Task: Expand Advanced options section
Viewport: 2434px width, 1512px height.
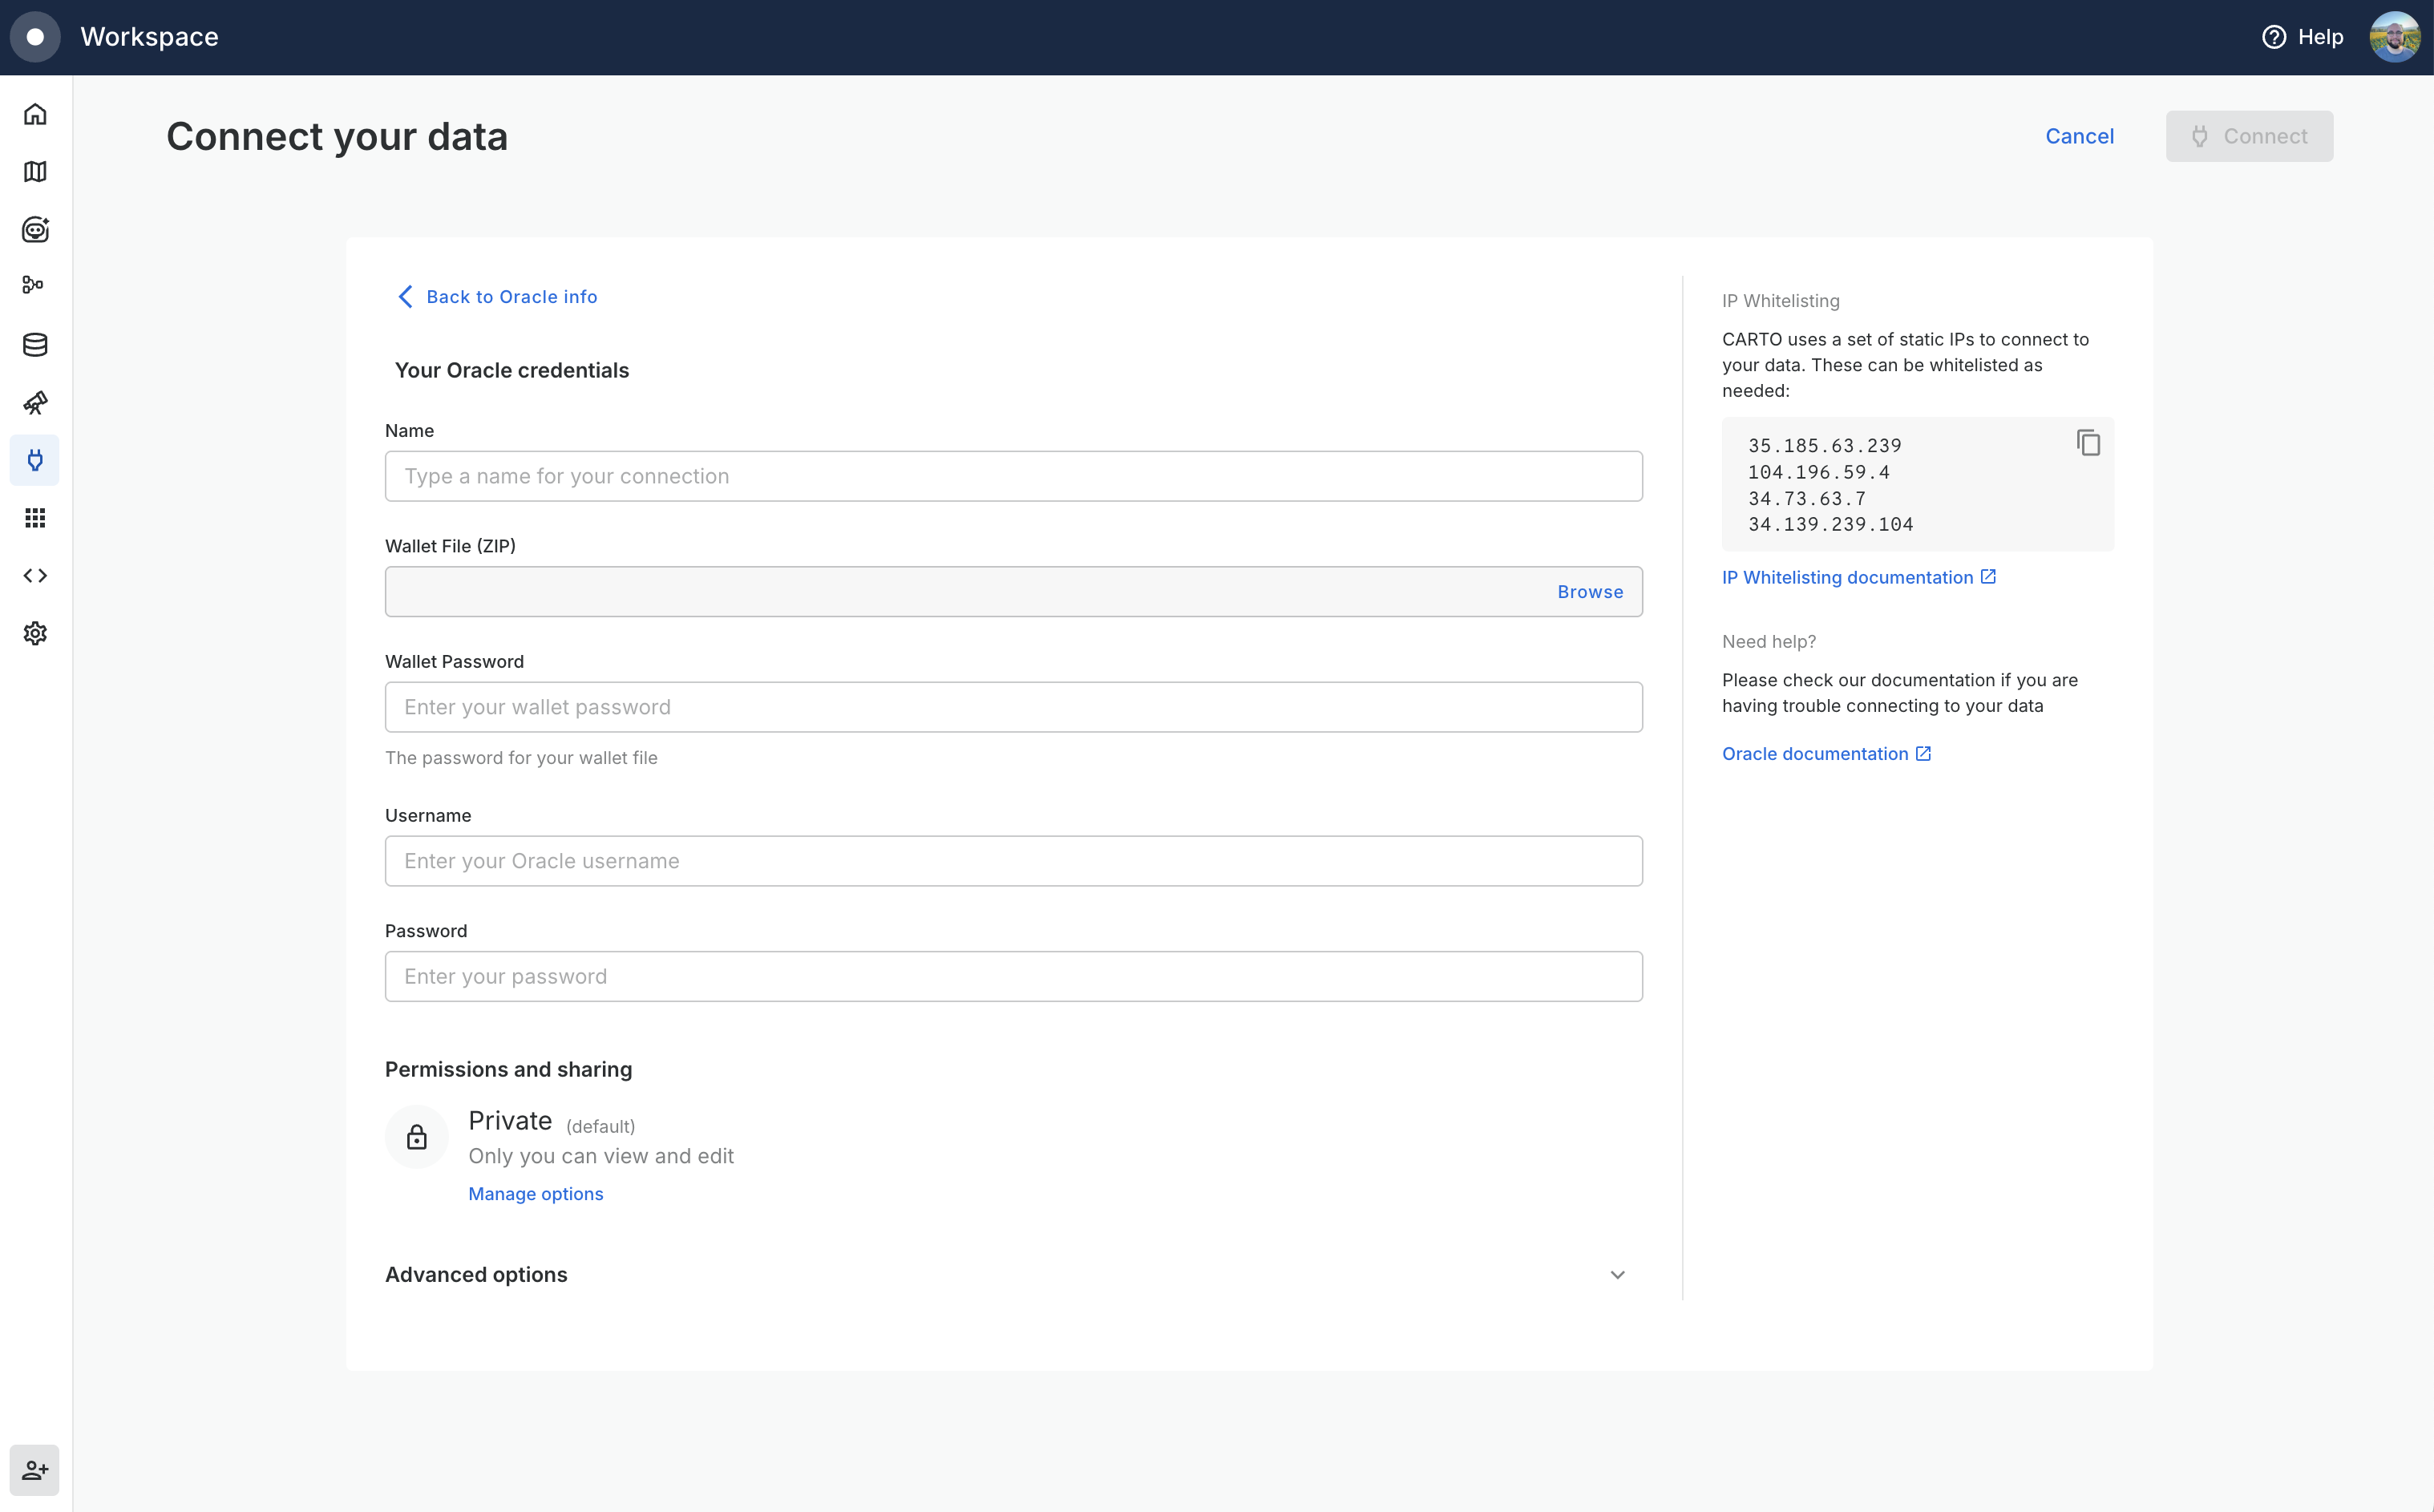Action: pyautogui.click(x=1617, y=1275)
